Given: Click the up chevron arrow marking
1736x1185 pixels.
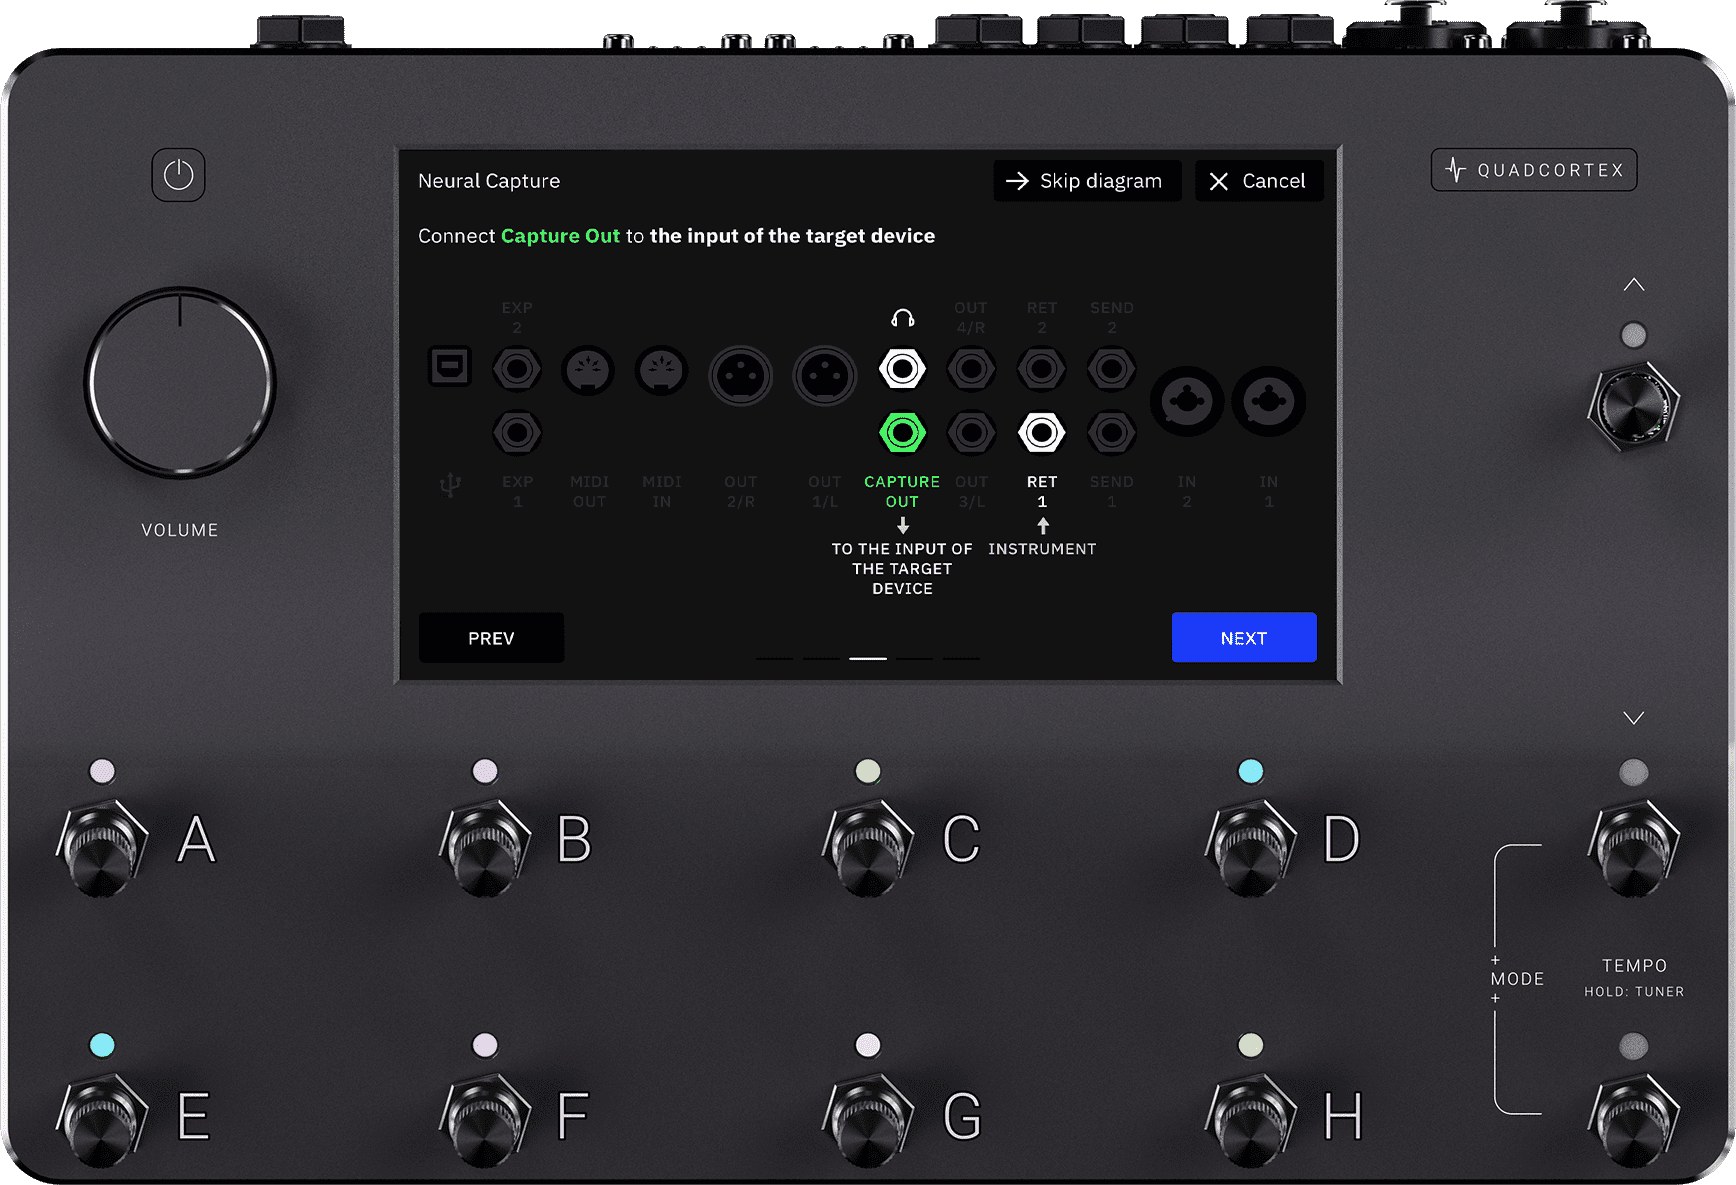Looking at the screenshot, I should 1634,285.
